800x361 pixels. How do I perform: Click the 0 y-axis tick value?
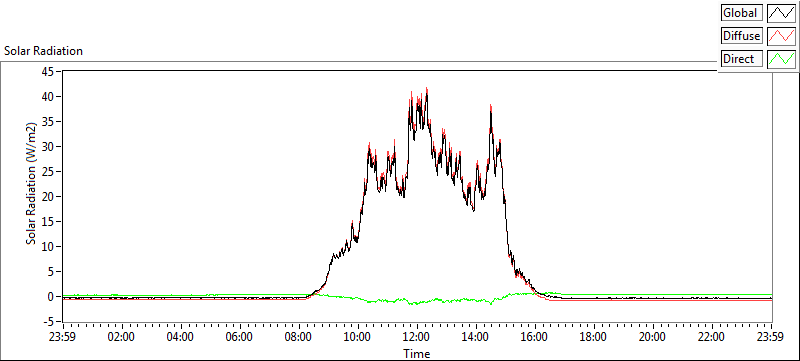(51, 296)
